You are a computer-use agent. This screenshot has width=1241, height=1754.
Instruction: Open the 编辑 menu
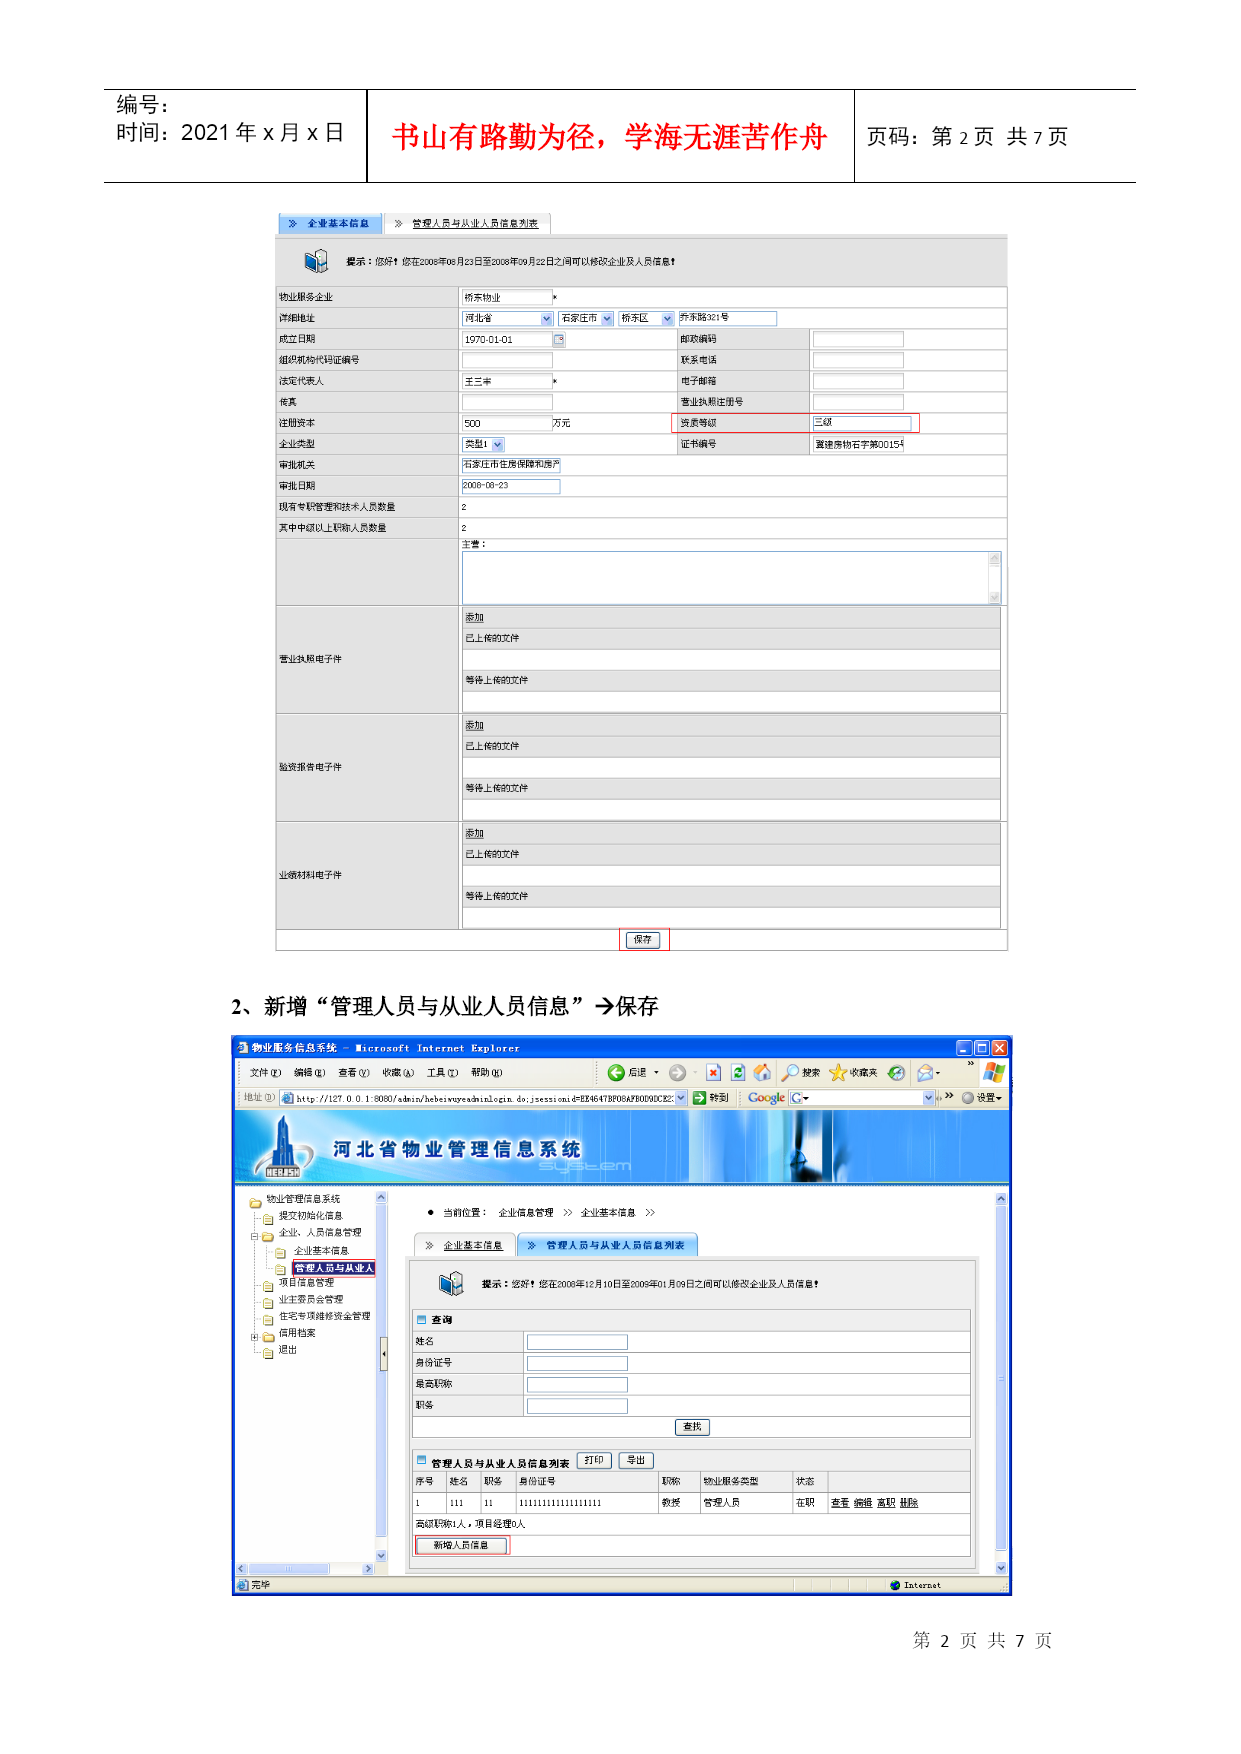click(309, 1073)
